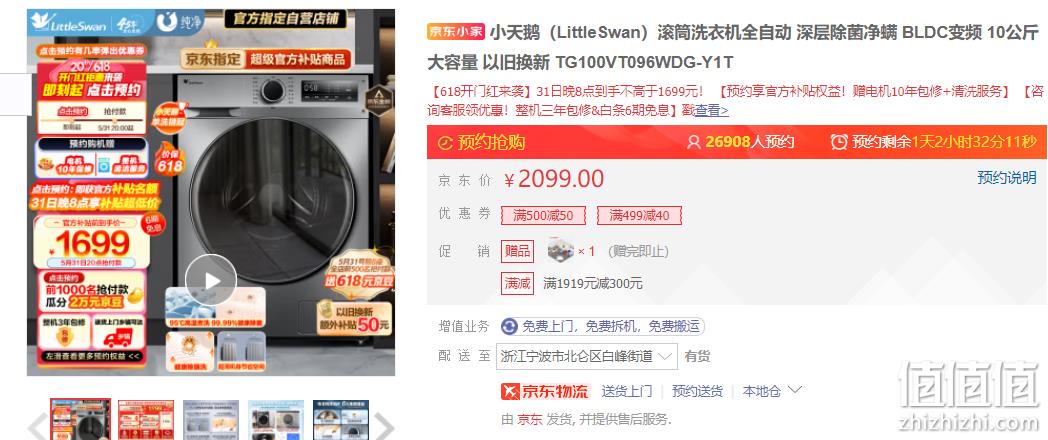Click the previous thumbnail arrow
1048x440 pixels.
pyautogui.click(x=37, y=426)
